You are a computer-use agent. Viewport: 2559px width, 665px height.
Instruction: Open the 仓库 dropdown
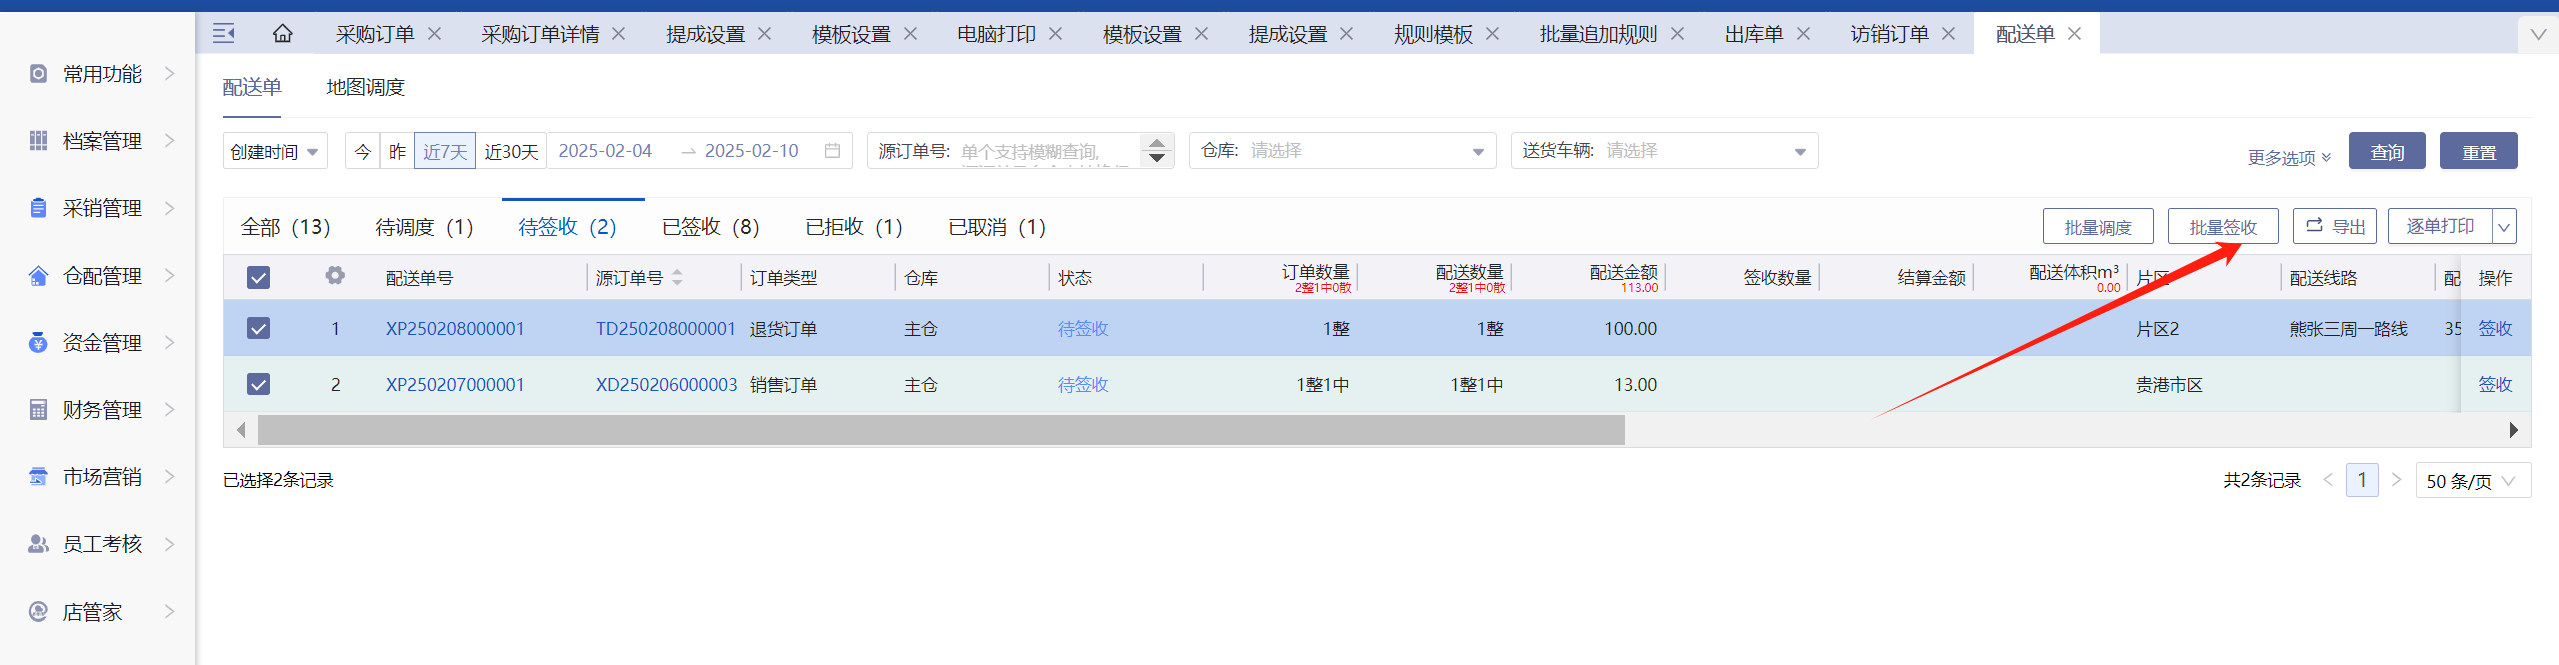pyautogui.click(x=1342, y=151)
